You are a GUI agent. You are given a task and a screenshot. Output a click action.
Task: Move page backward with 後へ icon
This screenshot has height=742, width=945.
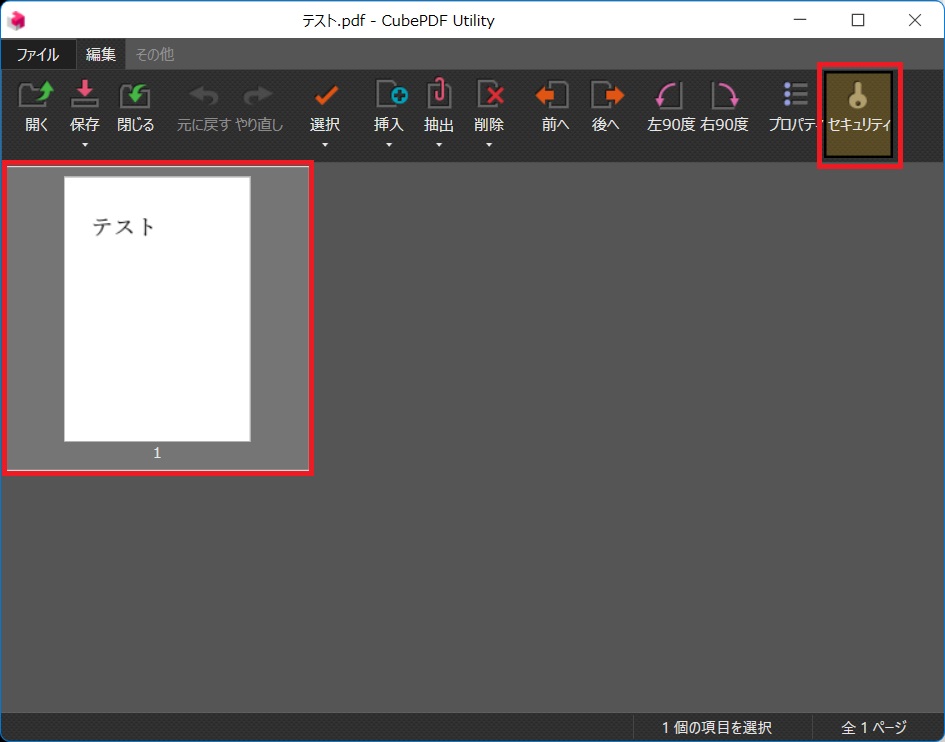(607, 95)
